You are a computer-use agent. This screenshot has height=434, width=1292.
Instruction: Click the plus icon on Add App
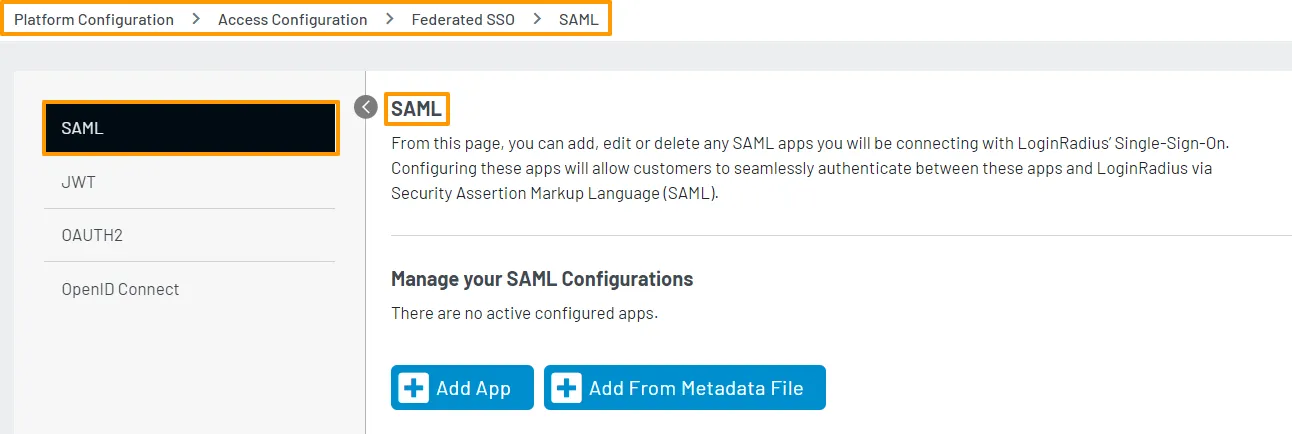coord(414,388)
